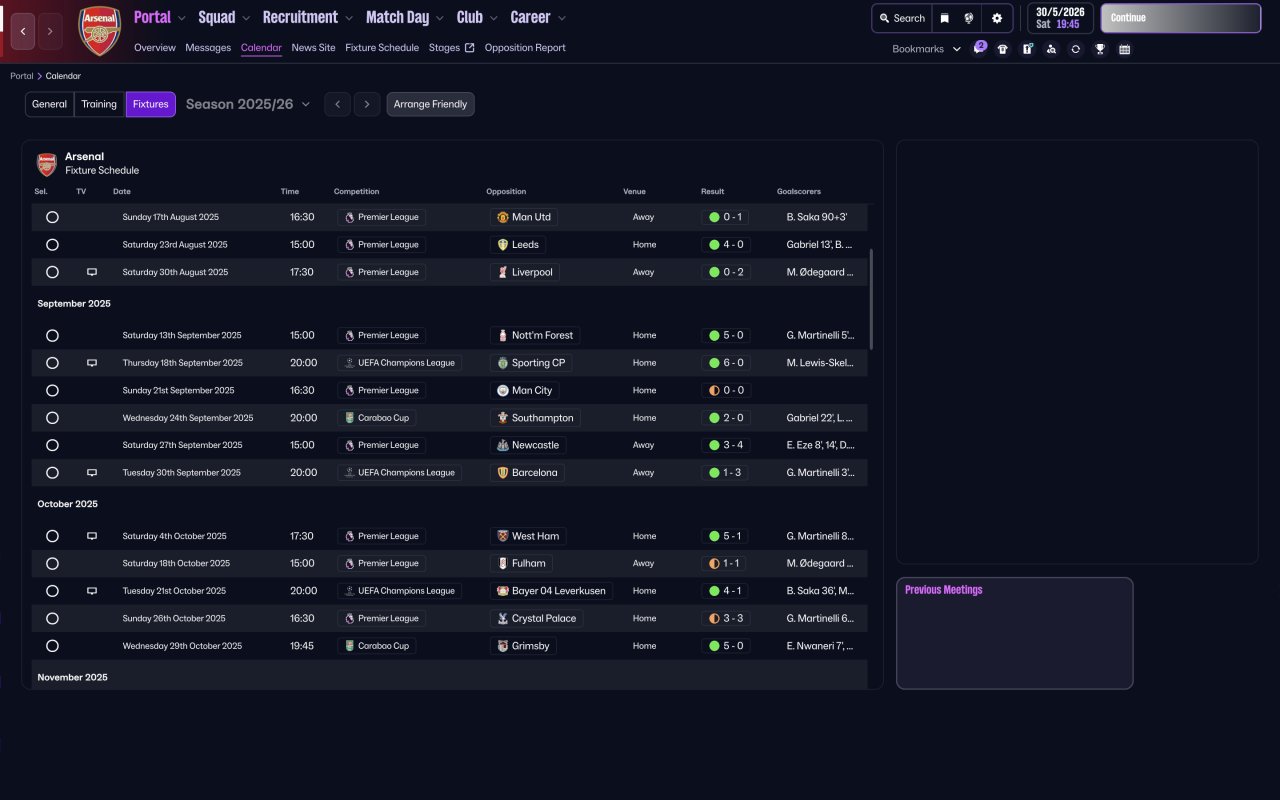Switch to the Training calendar tab
1280x800 pixels.
point(99,104)
